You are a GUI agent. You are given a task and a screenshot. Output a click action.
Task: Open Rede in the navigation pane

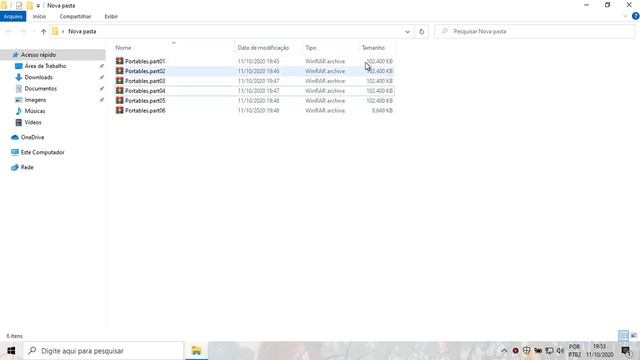(x=27, y=167)
